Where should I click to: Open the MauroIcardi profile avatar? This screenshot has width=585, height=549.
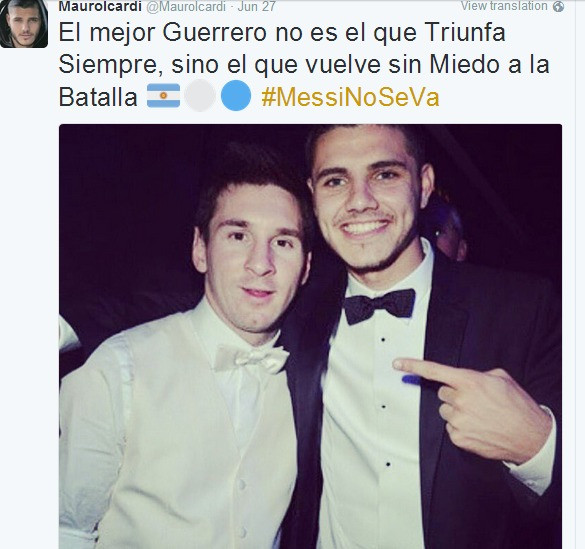pos(24,23)
